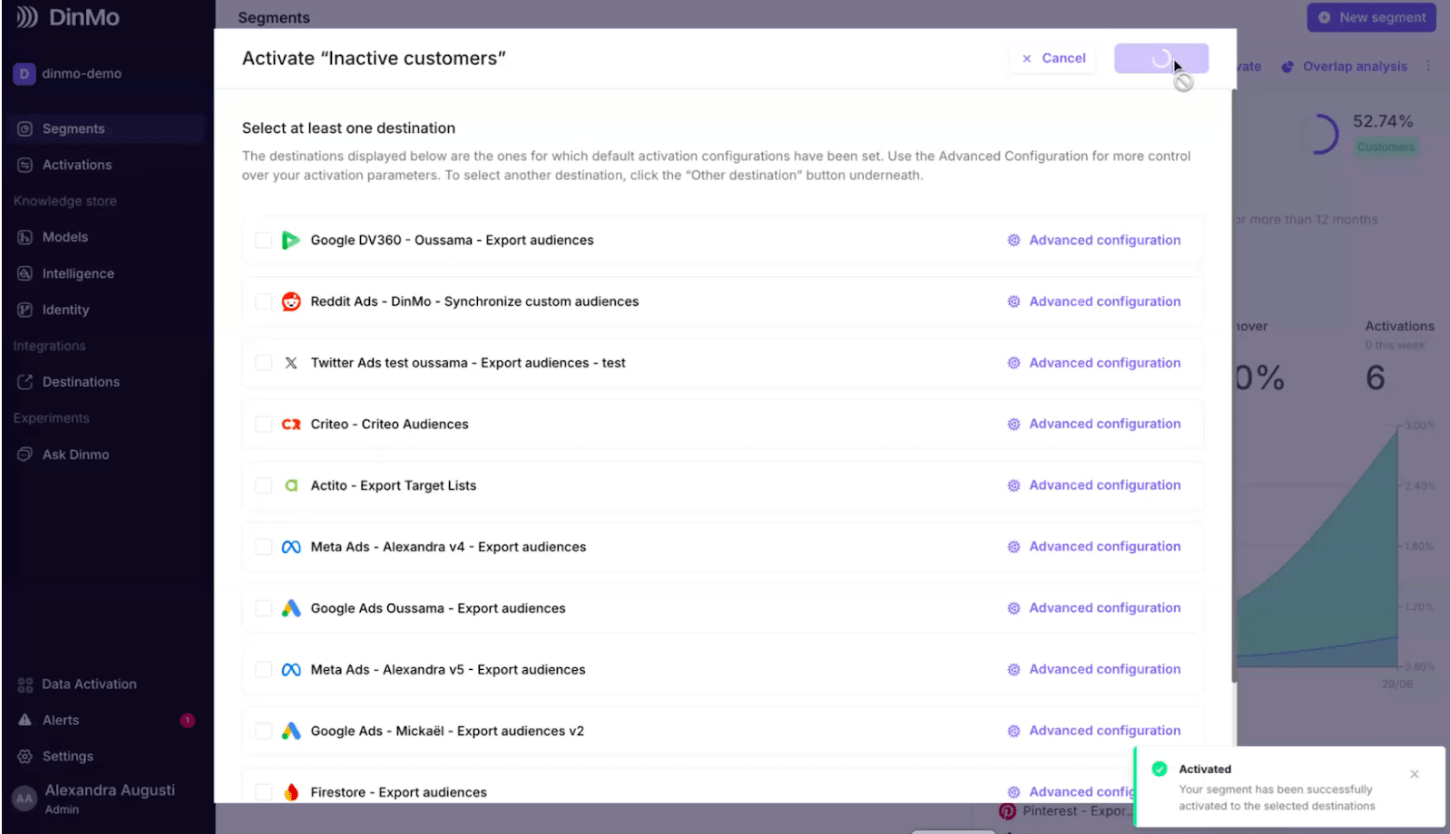Click the Criteo logo icon
This screenshot has width=1450, height=834.
(x=291, y=424)
